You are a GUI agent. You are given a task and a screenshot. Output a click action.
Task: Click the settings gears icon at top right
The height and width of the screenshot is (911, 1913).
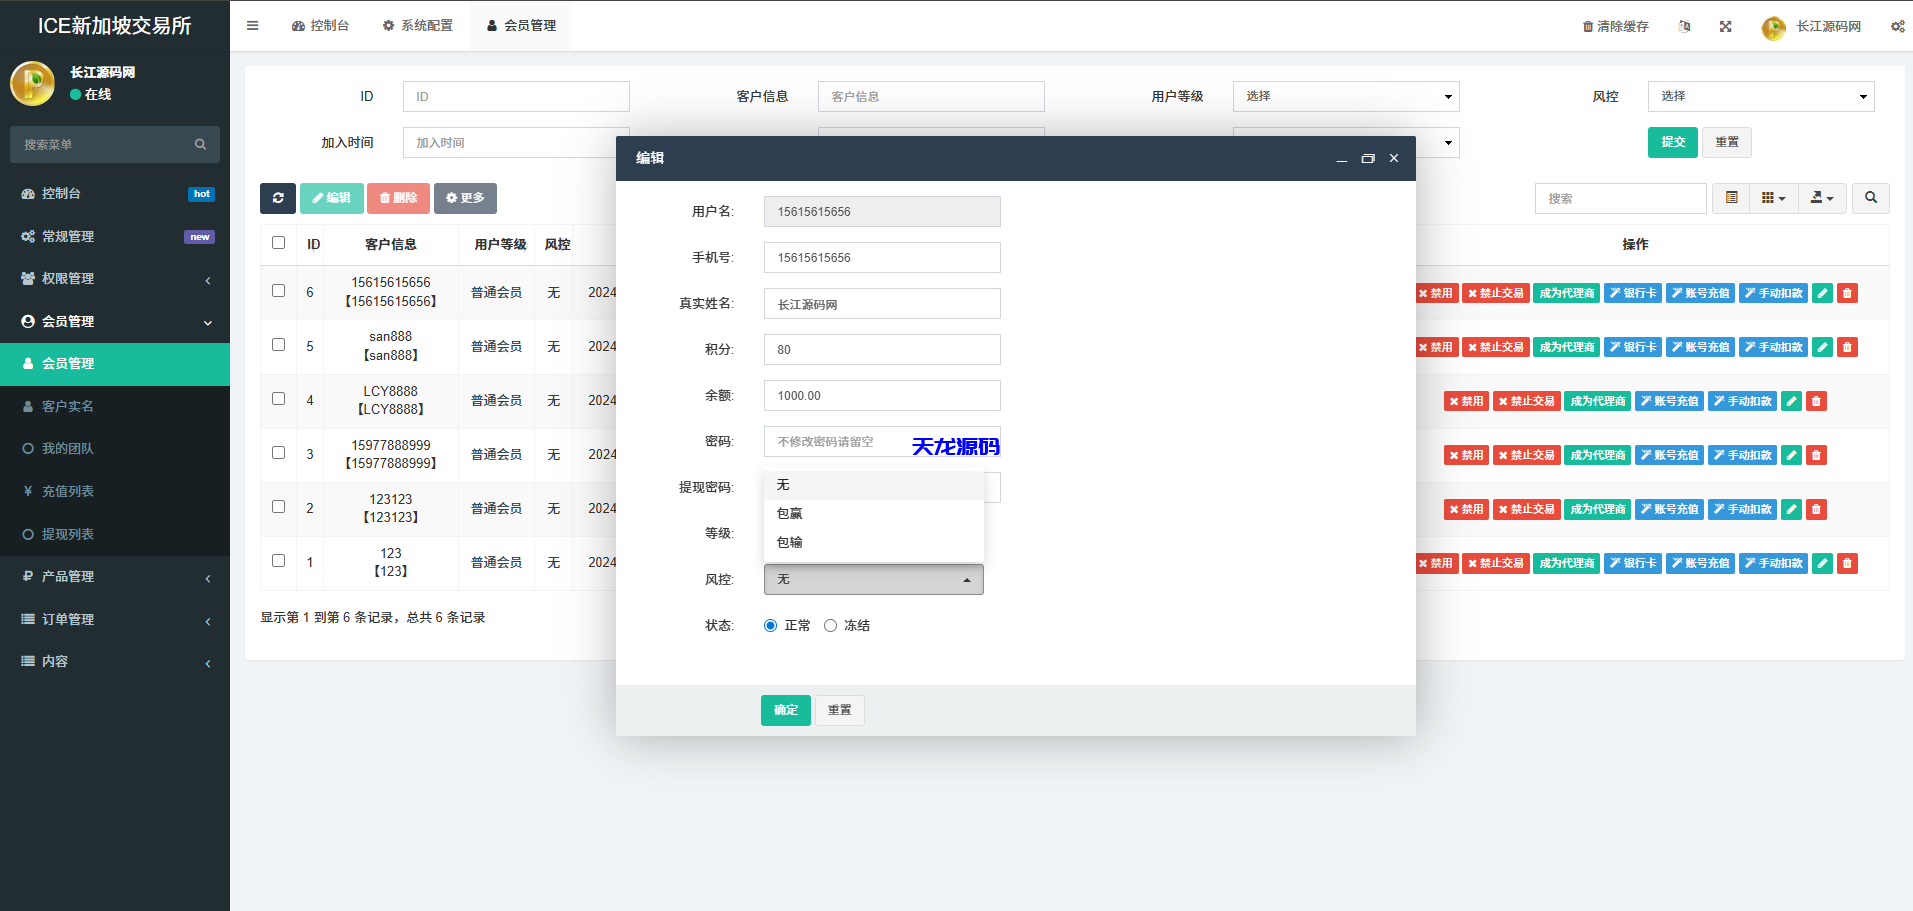pos(1898,26)
